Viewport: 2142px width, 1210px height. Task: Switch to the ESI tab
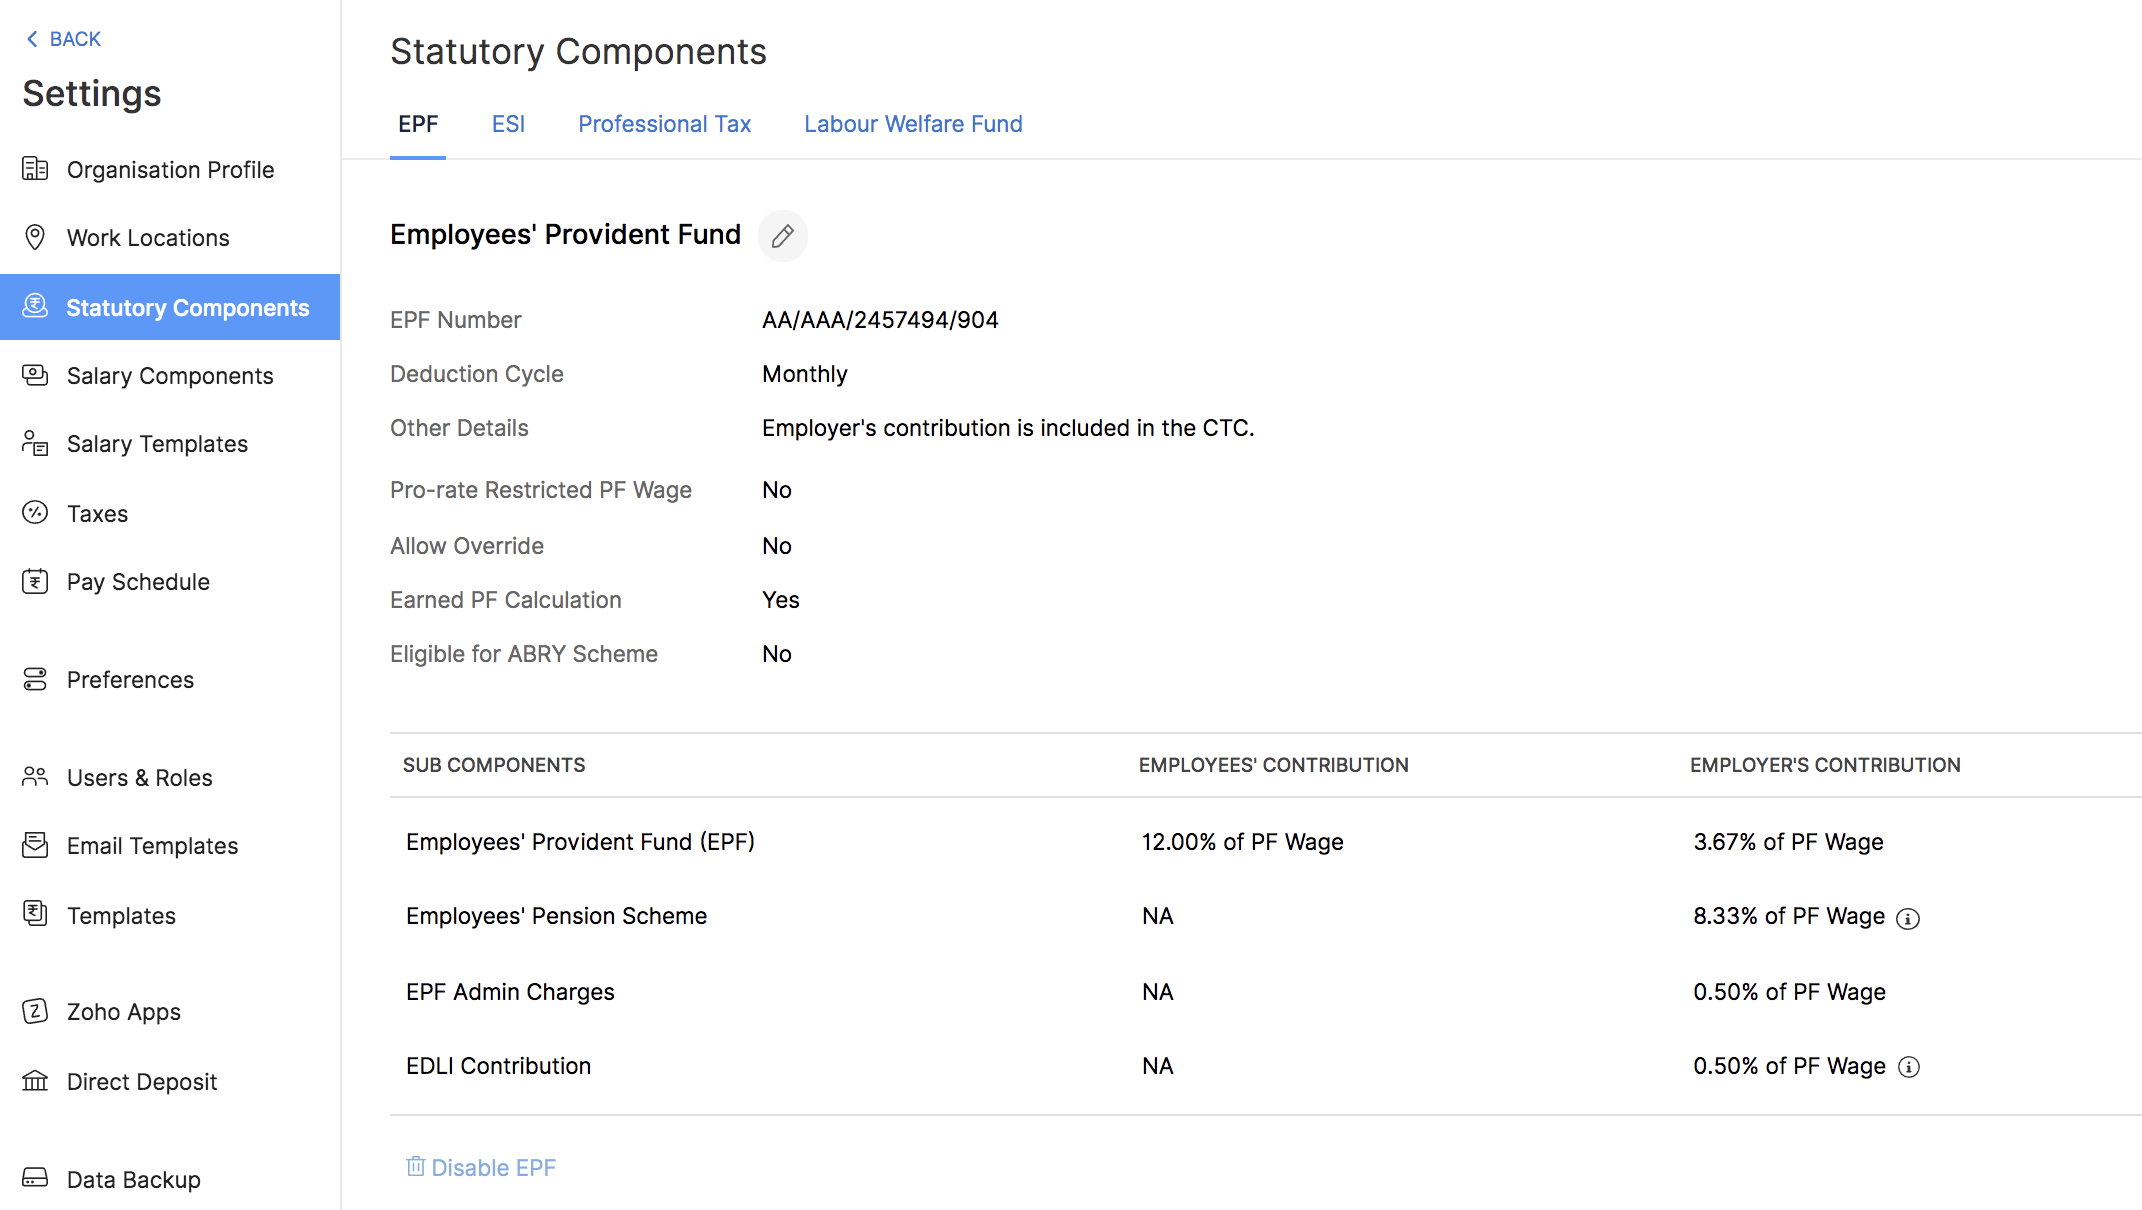click(x=508, y=124)
